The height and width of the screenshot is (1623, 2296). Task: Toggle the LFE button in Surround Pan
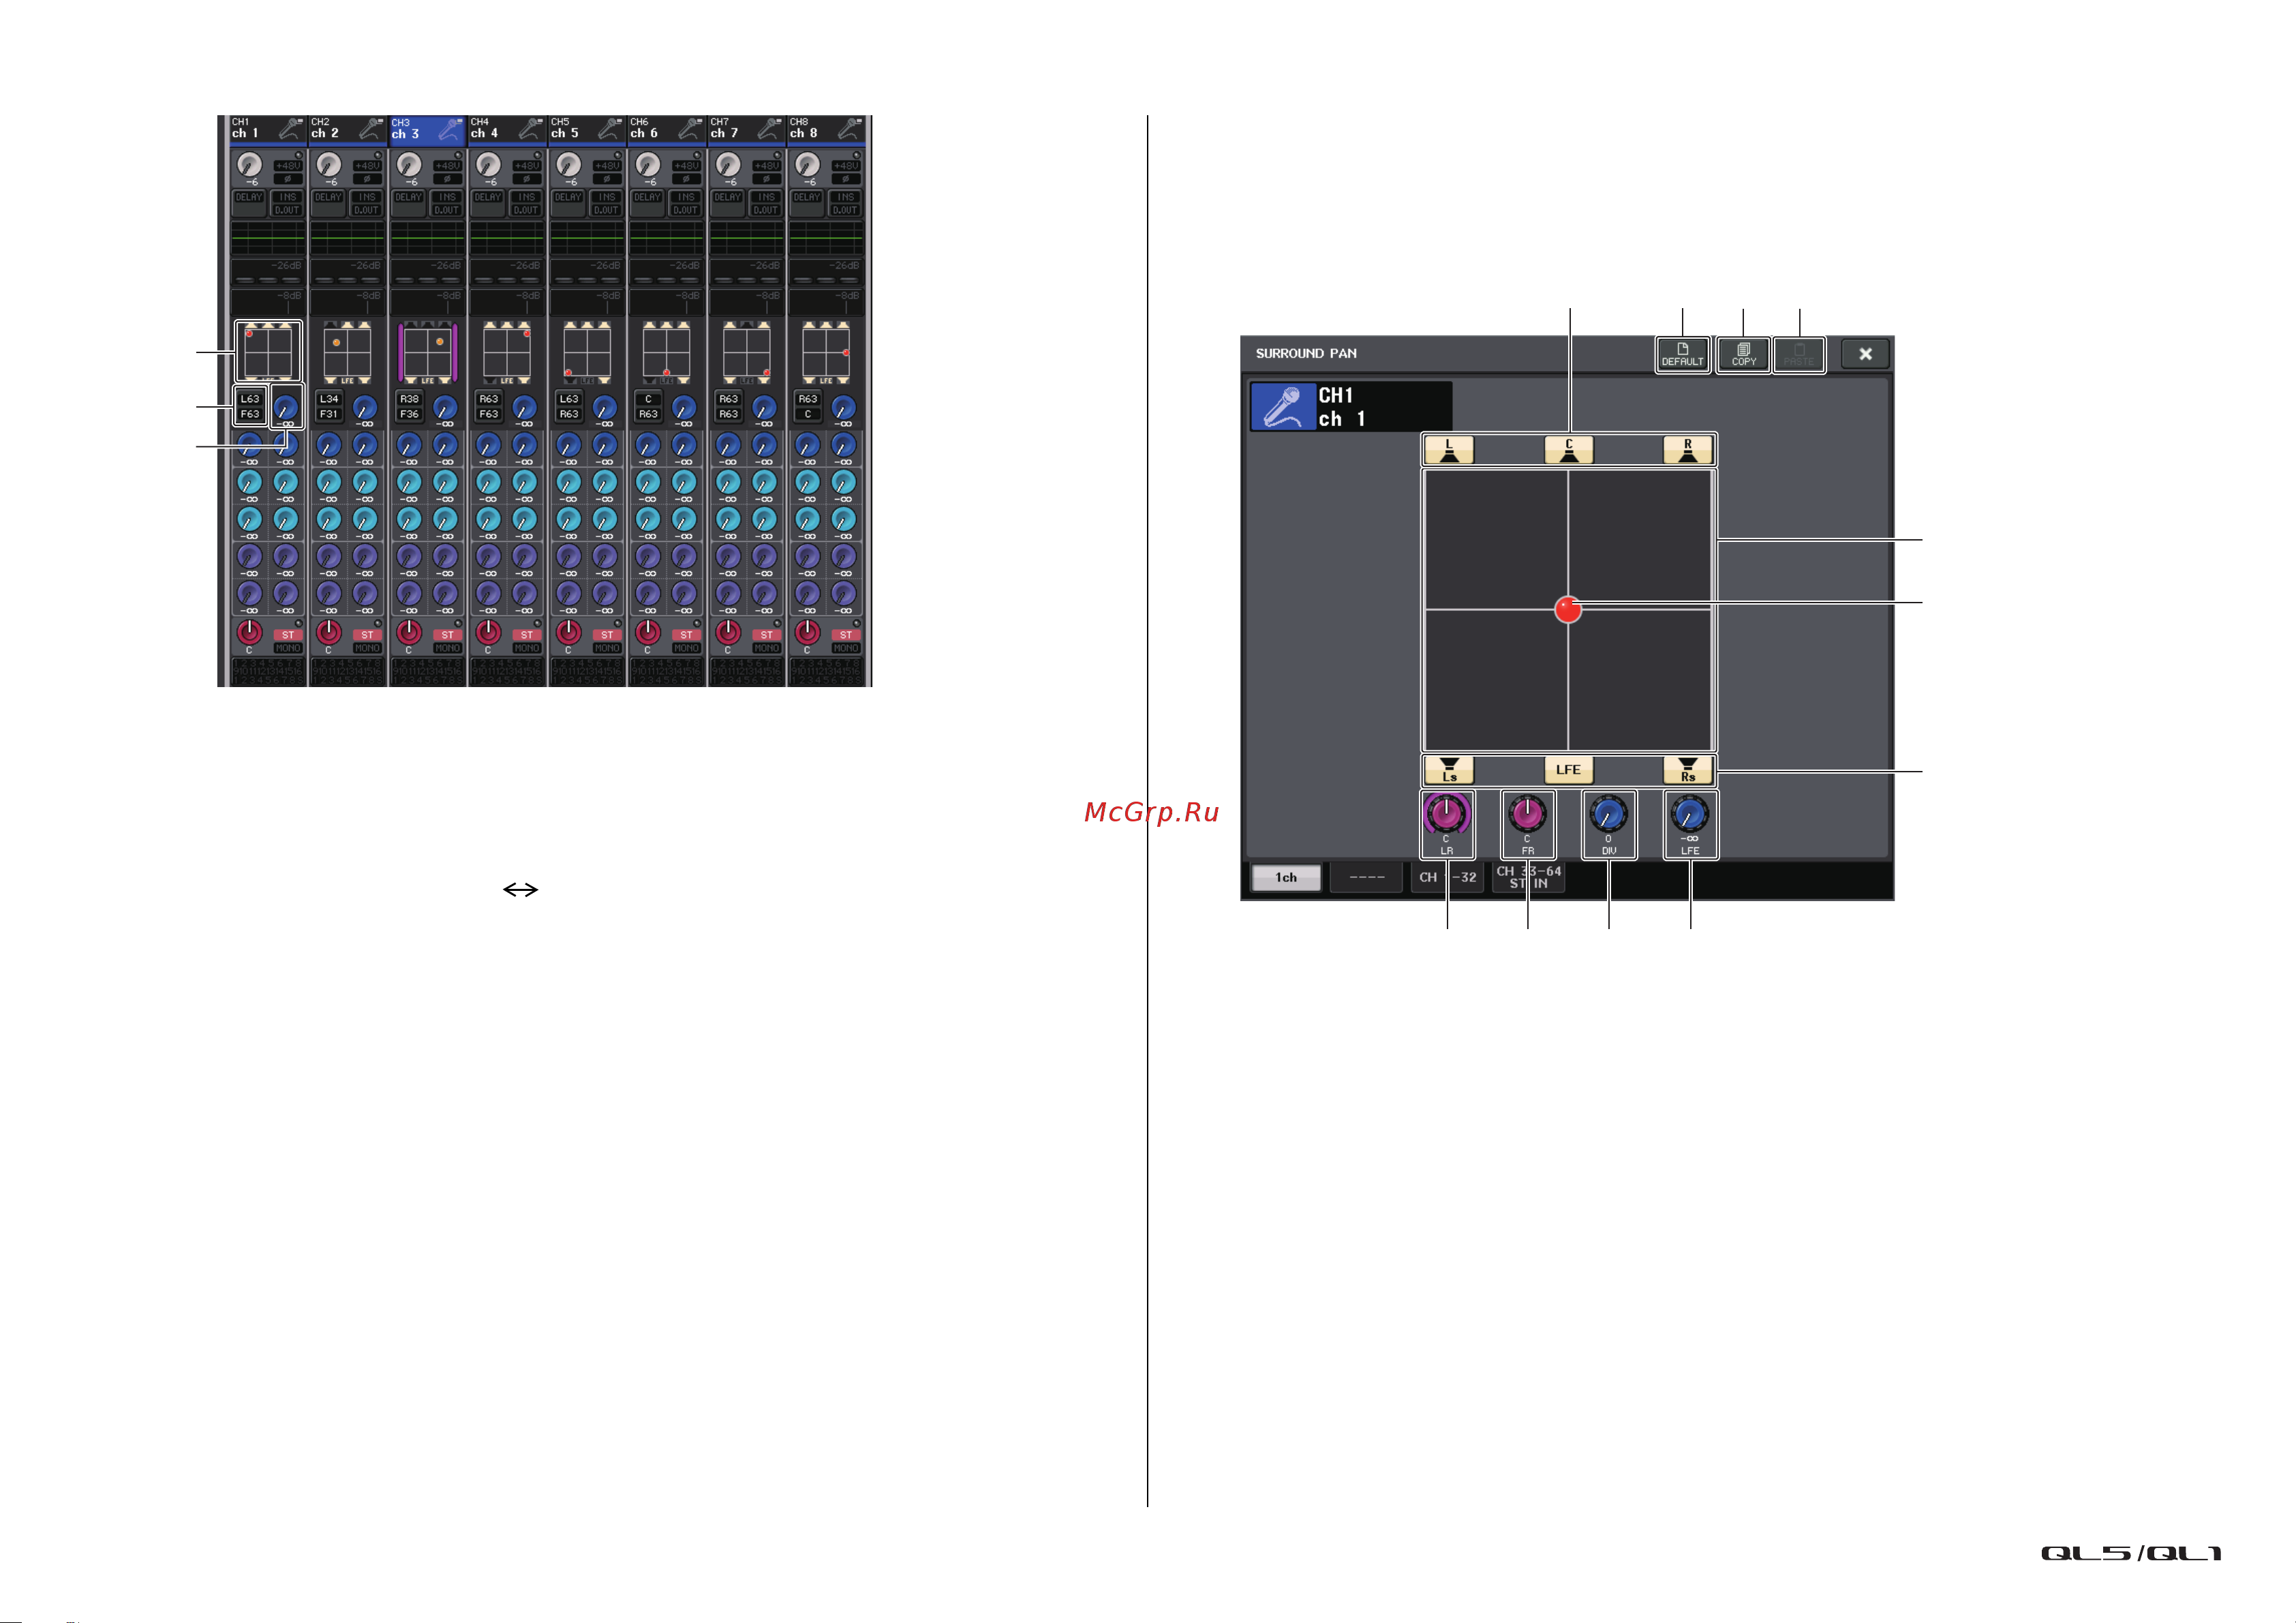1568,770
